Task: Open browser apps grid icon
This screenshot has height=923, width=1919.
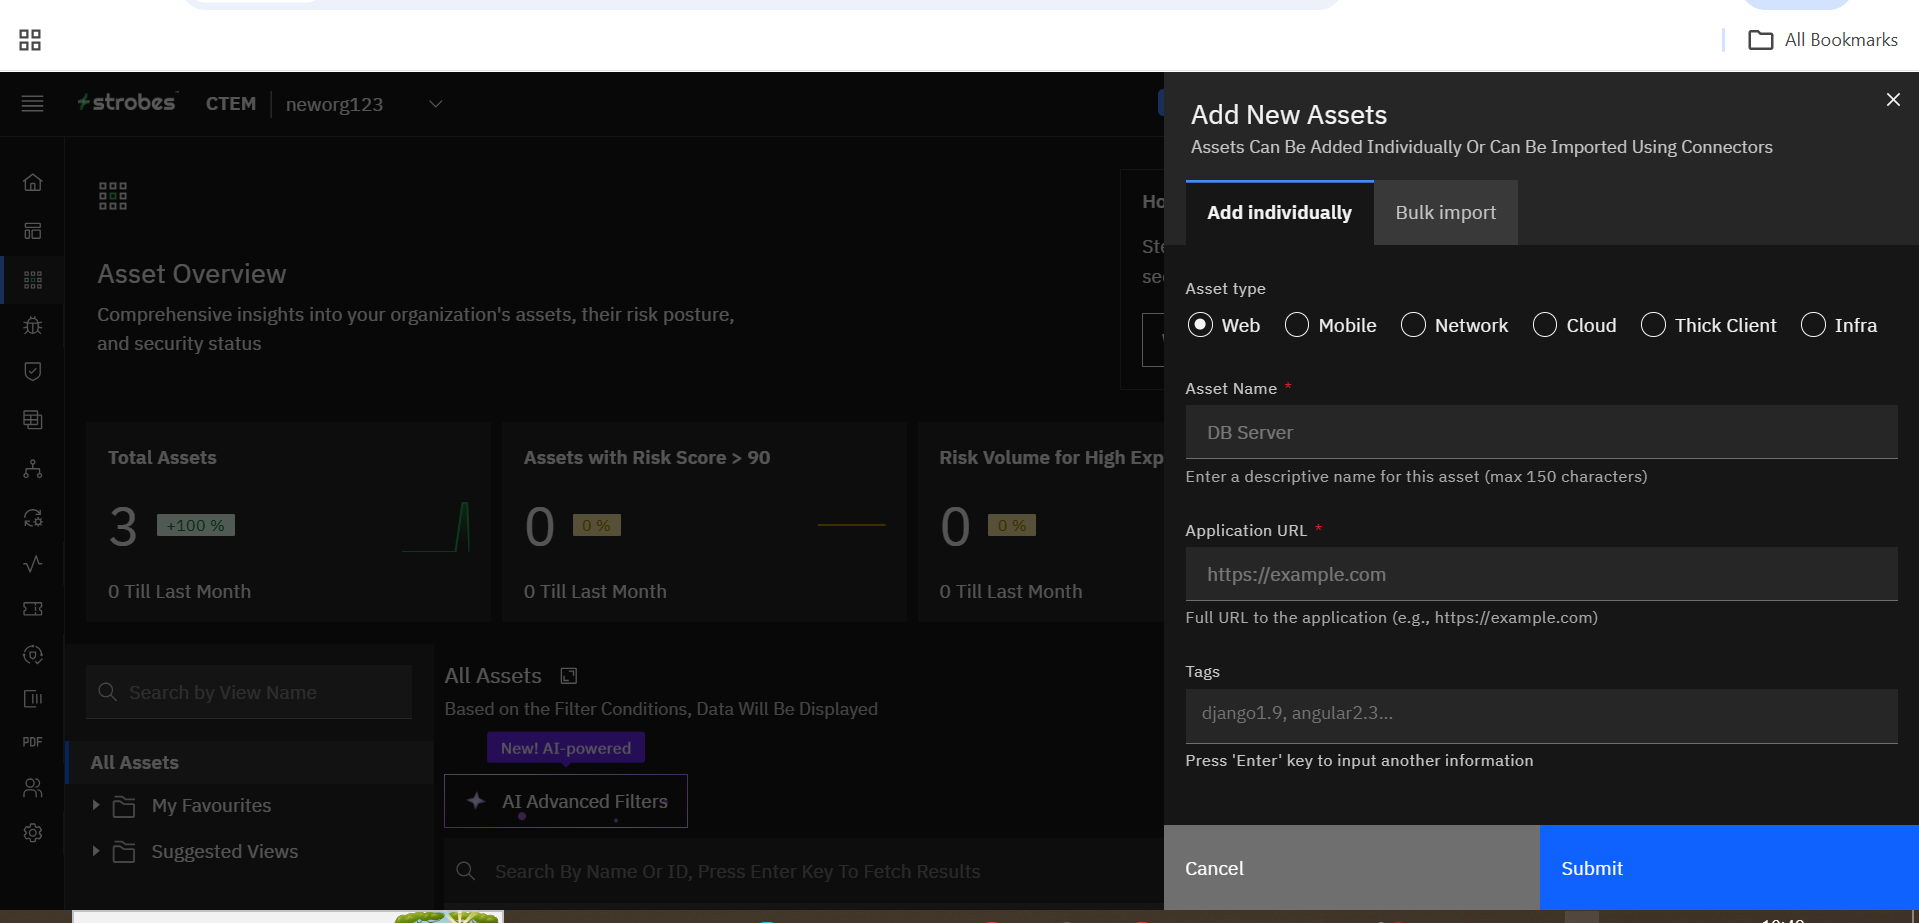Action: click(x=30, y=40)
